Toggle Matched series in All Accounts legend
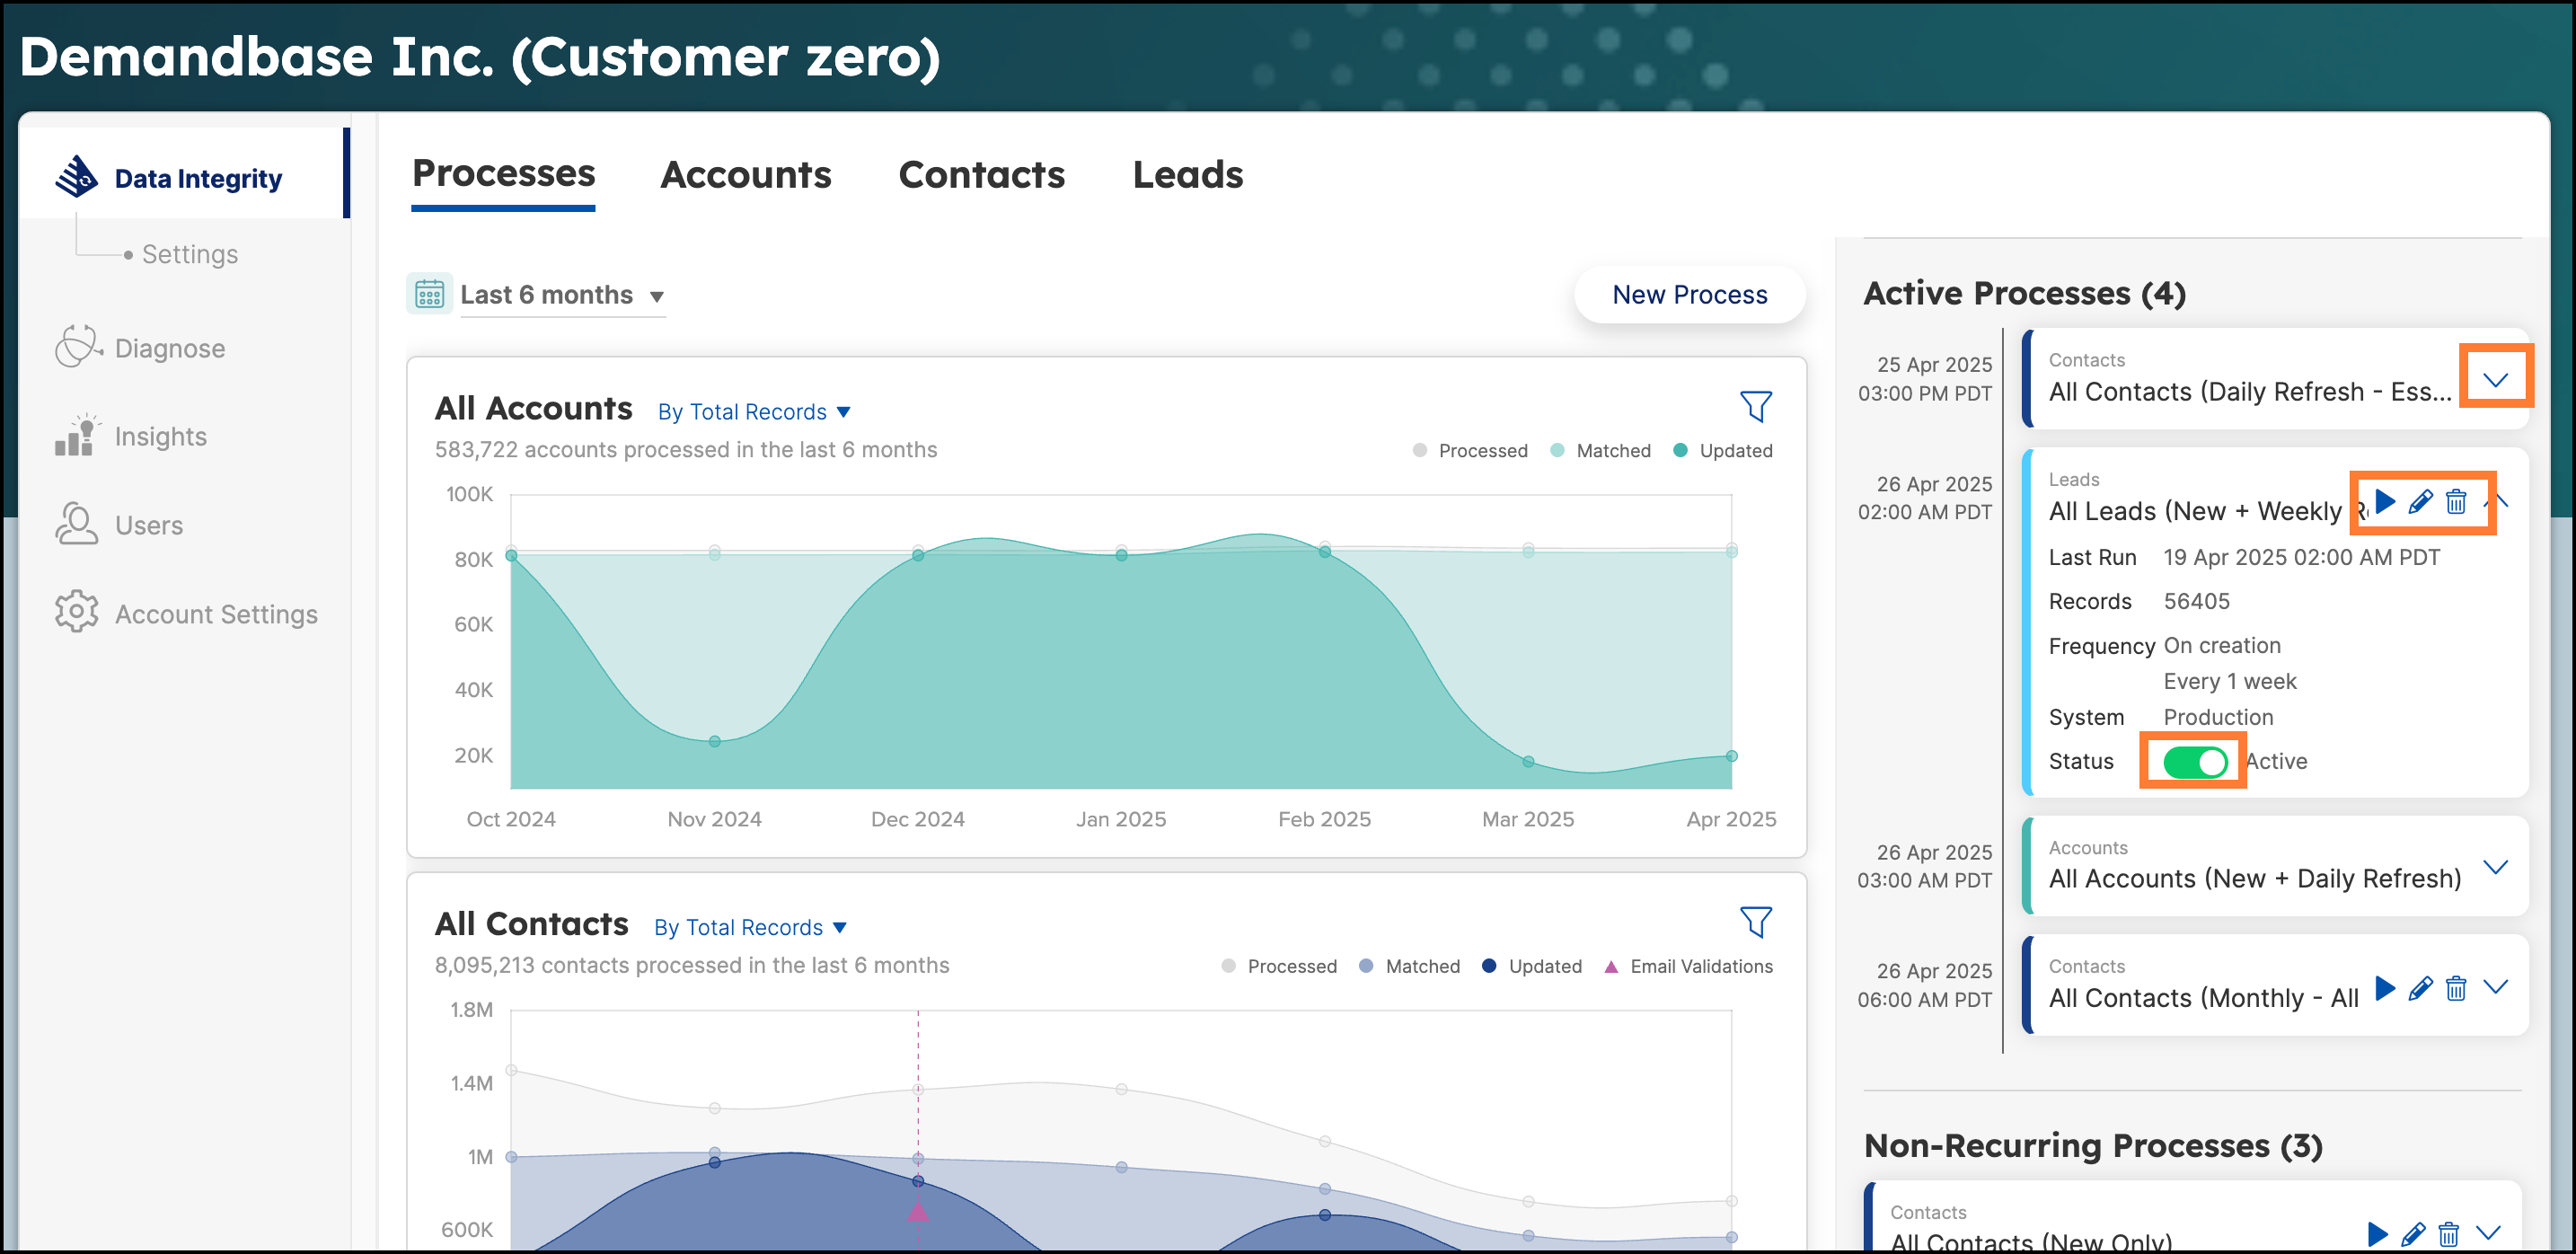Viewport: 2576px width, 1254px height. 1600,450
